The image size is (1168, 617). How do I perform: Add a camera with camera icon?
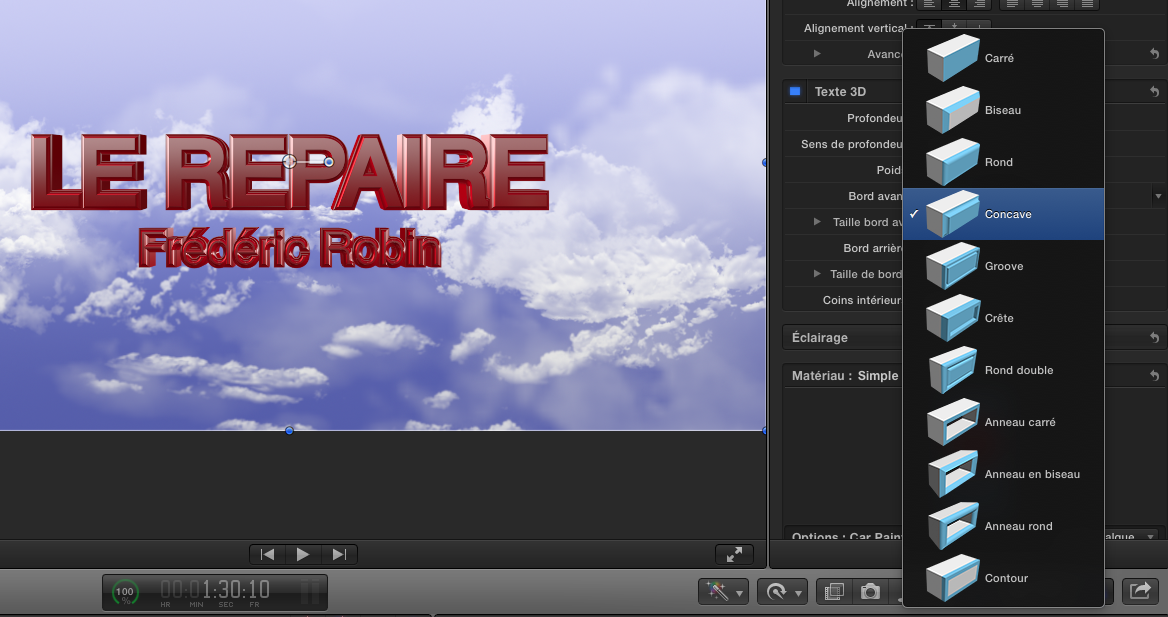[870, 592]
